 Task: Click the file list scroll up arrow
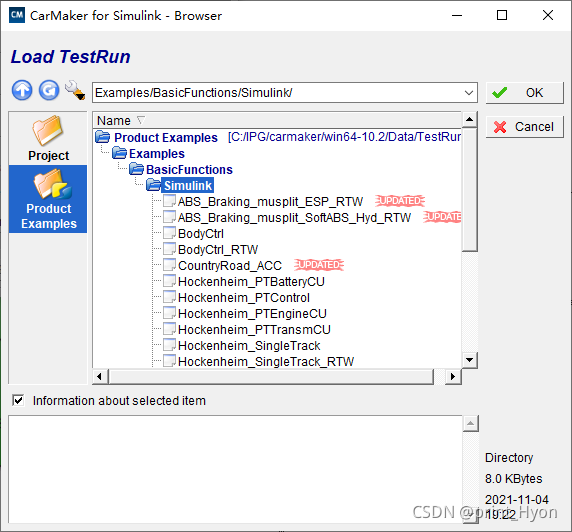[x=469, y=119]
